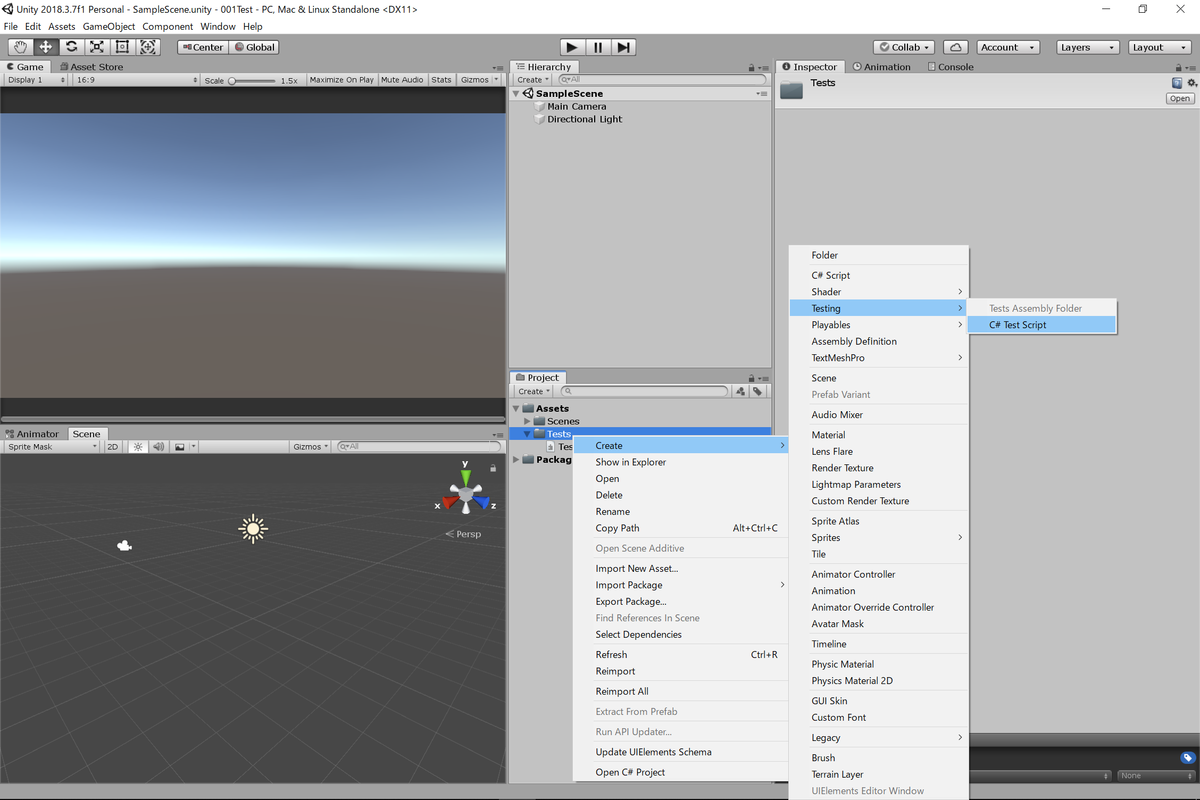
Task: Toggle the Hierarchy panel lock icon
Action: point(751,67)
